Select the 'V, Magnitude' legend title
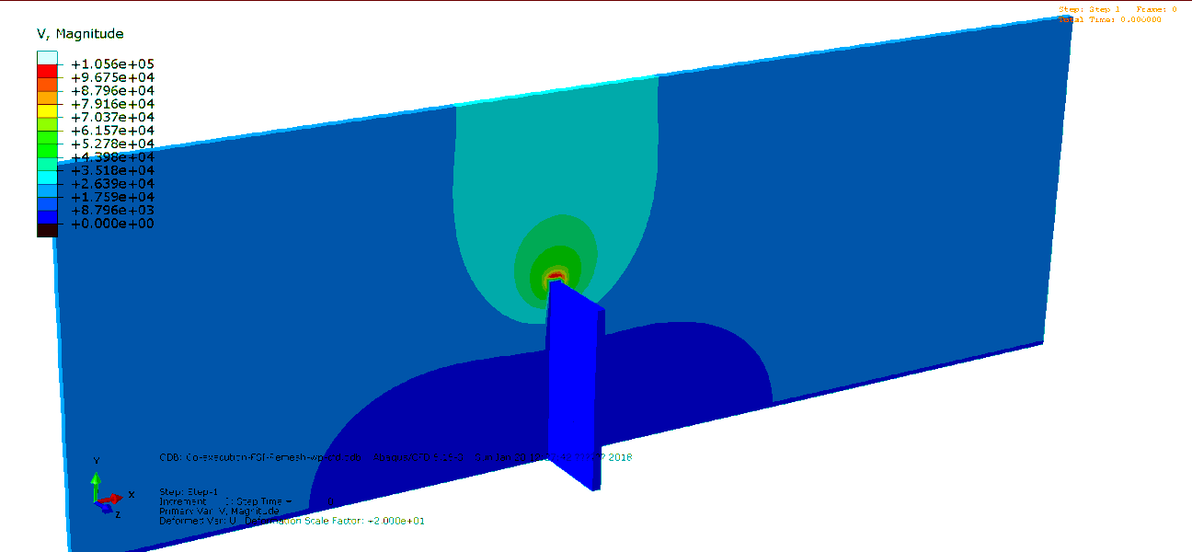This screenshot has height=552, width=1192. 80,34
